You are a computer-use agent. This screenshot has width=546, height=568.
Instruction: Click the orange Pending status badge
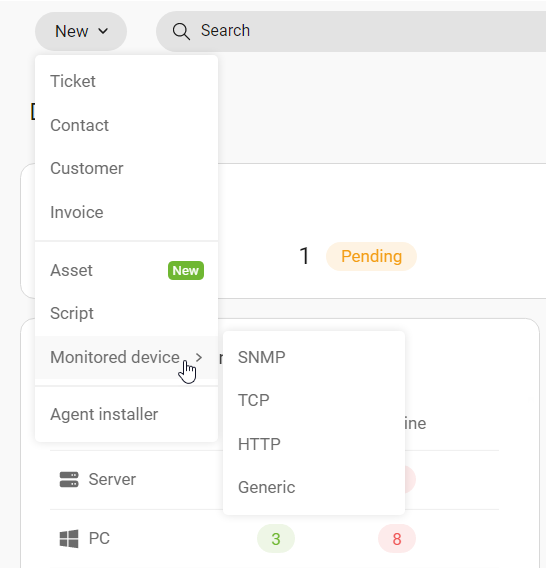coord(371,256)
